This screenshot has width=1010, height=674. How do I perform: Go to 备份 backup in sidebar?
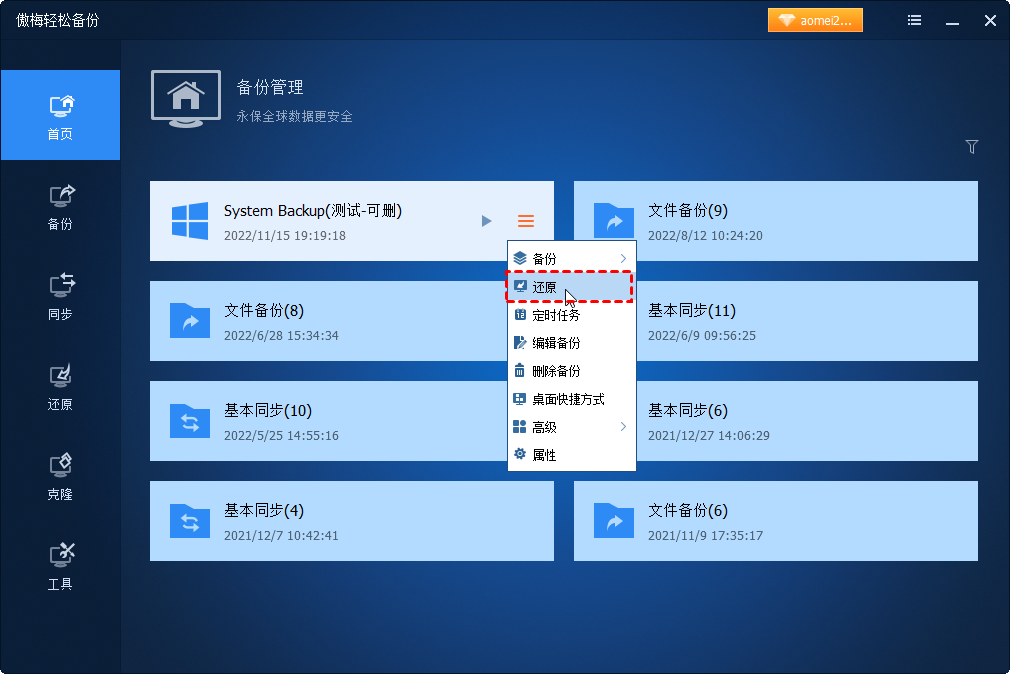(x=60, y=206)
